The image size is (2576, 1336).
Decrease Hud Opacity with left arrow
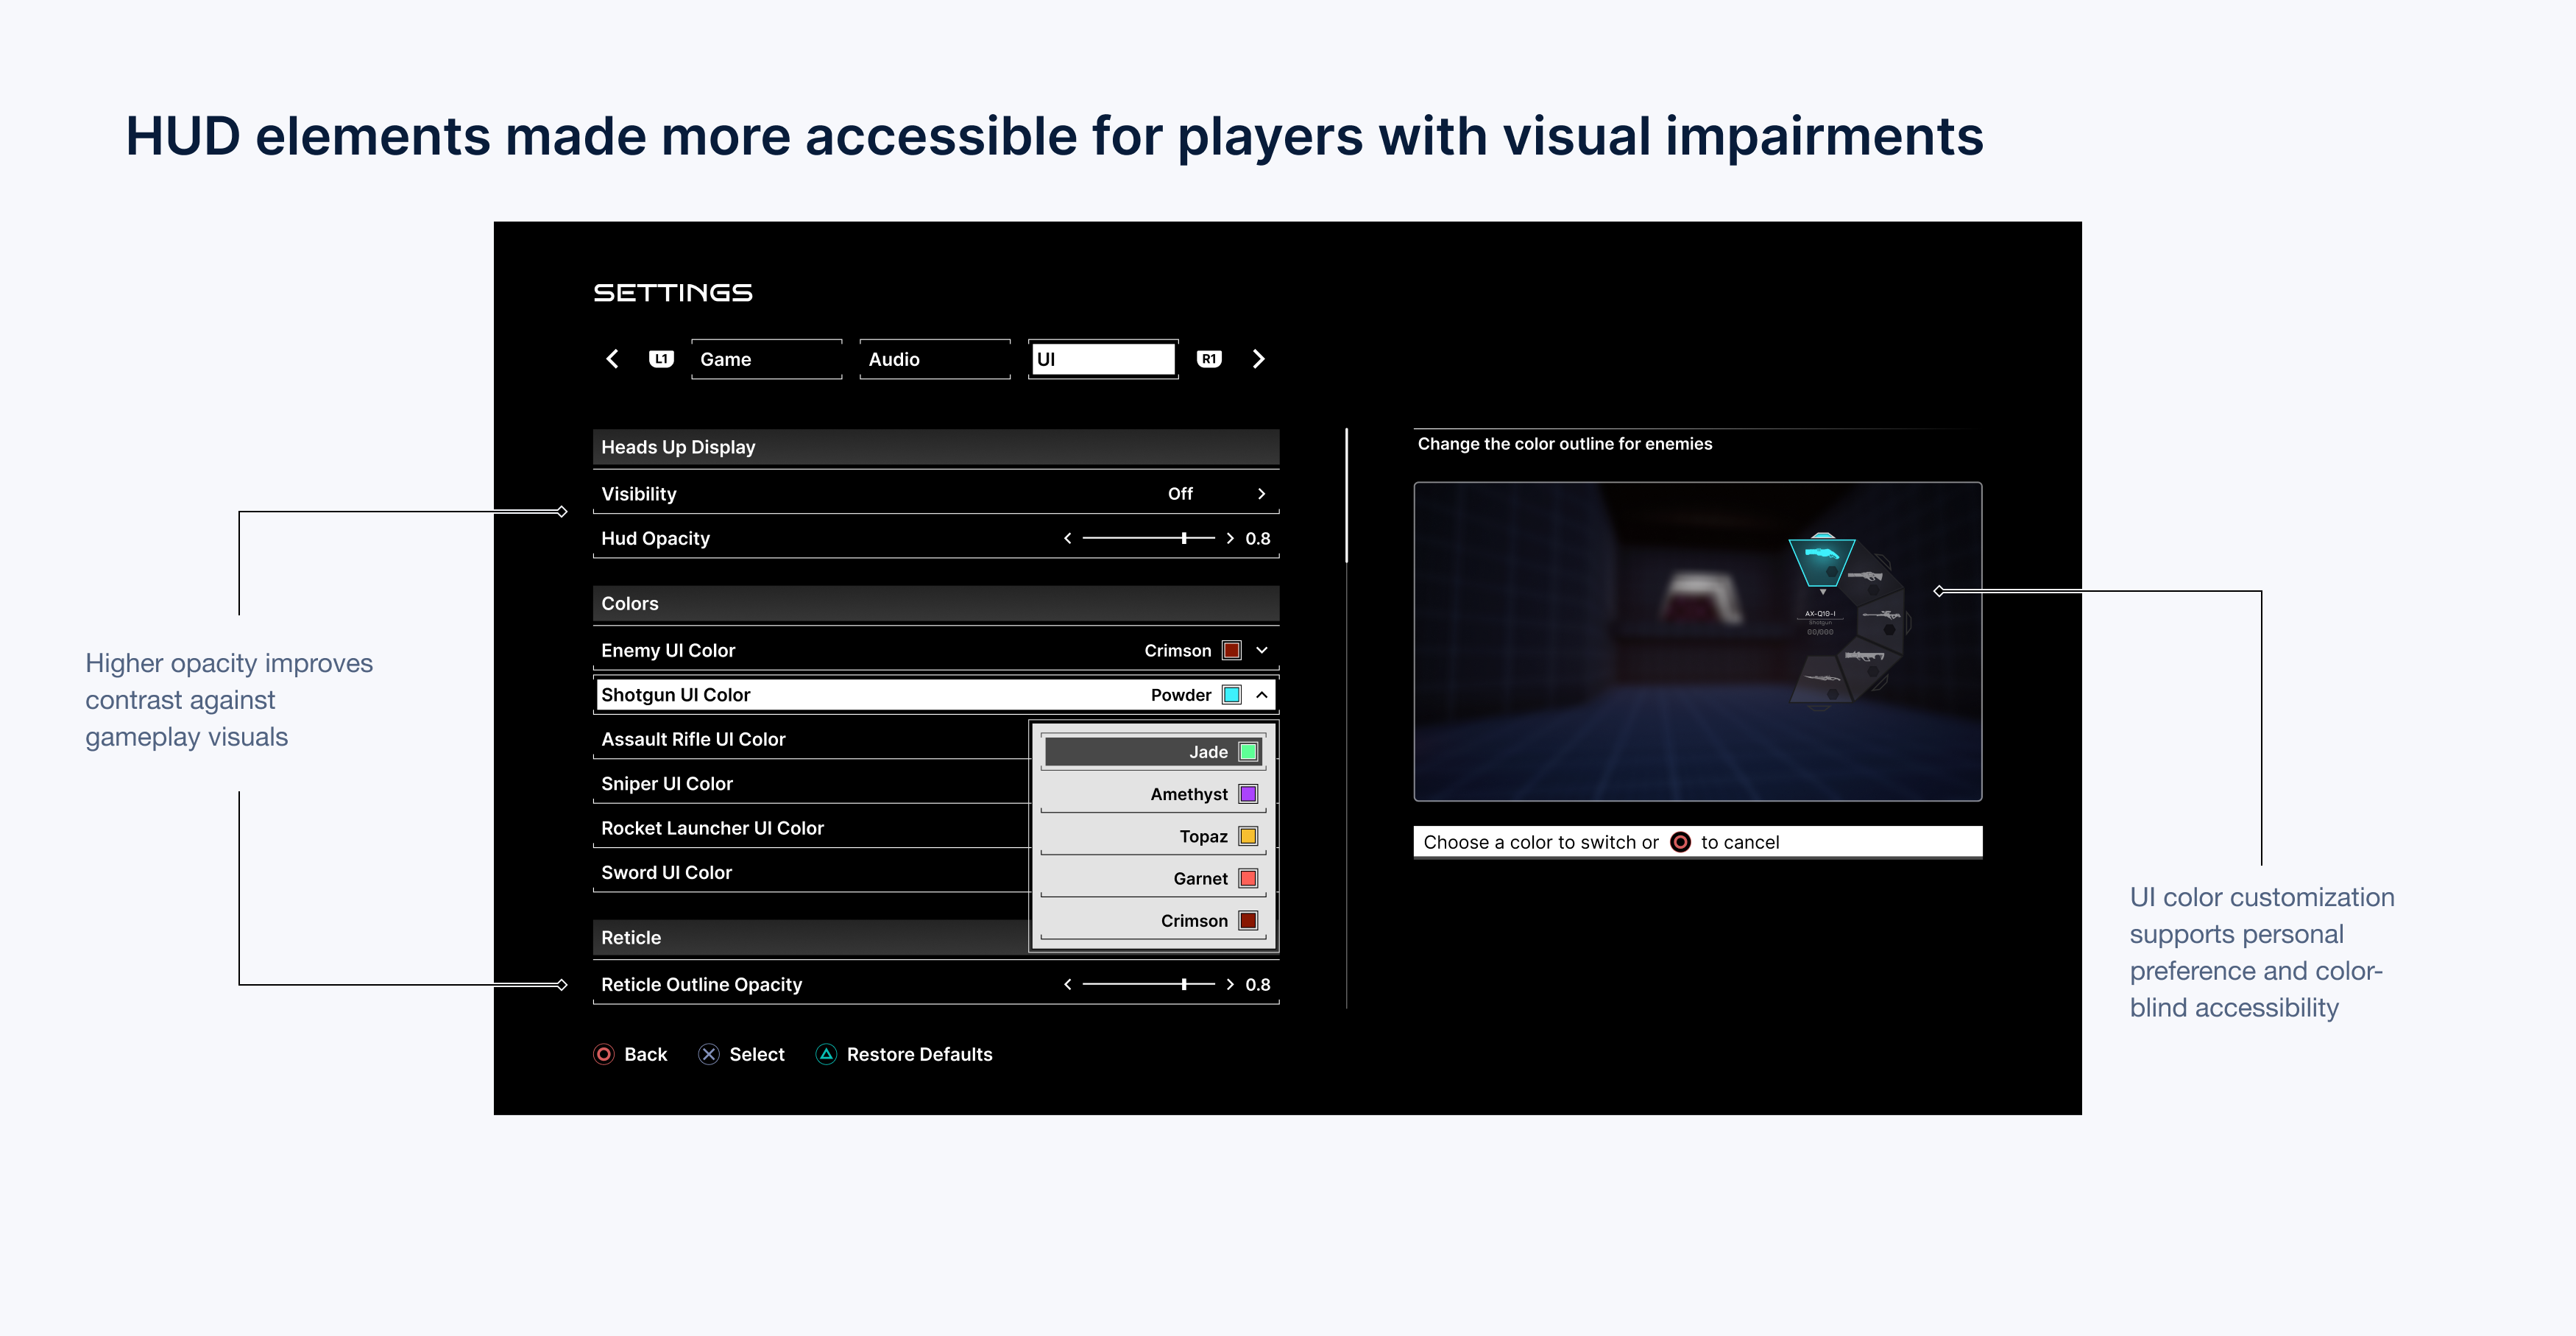(x=1068, y=539)
